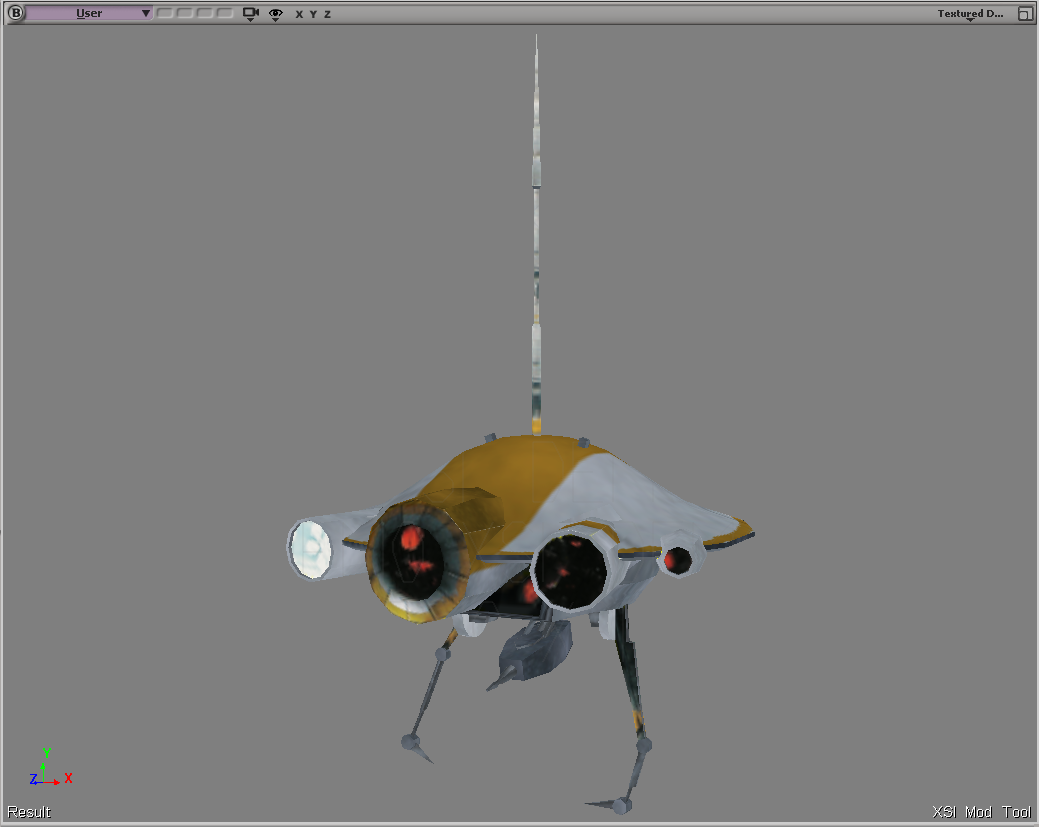Click the Z axis view button
The image size is (1039, 827).
[327, 14]
